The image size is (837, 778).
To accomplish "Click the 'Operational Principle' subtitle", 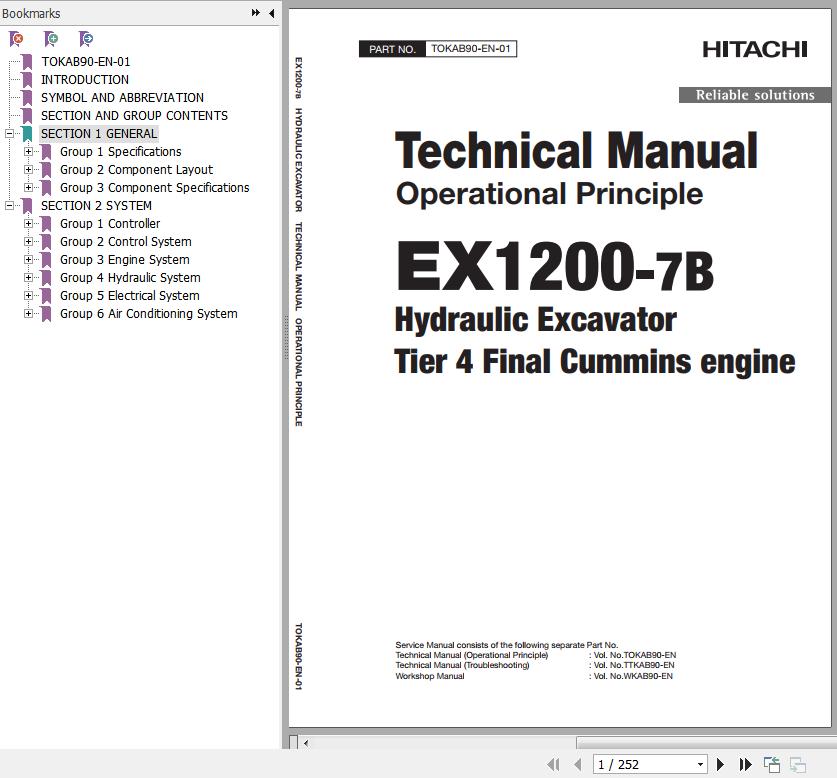I will (x=549, y=195).
